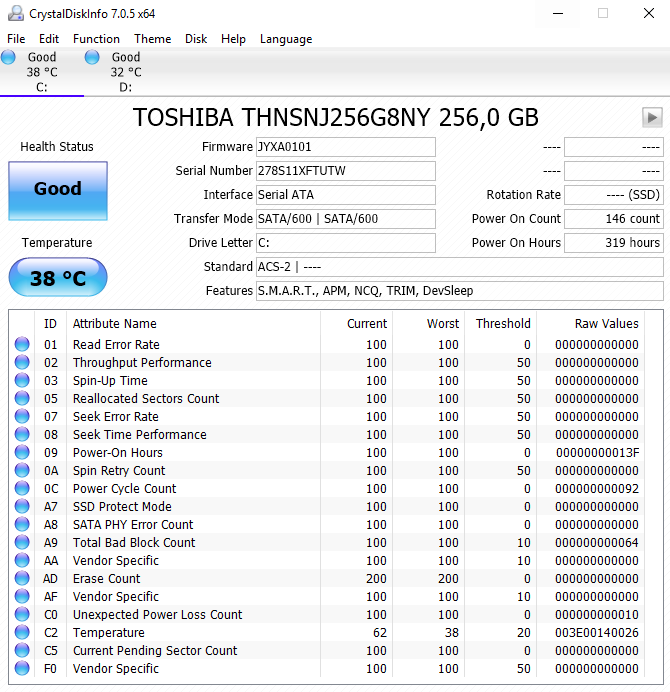The image size is (670, 692).
Task: Click the status orb for Unexpected Power Loss Count
Action: pos(22,614)
